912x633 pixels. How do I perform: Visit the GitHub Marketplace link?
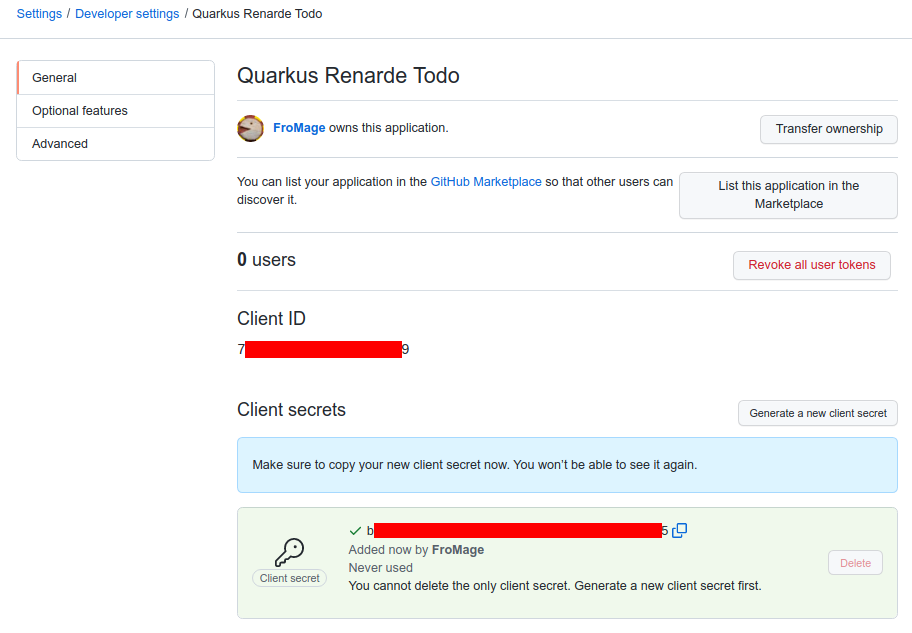click(x=486, y=181)
